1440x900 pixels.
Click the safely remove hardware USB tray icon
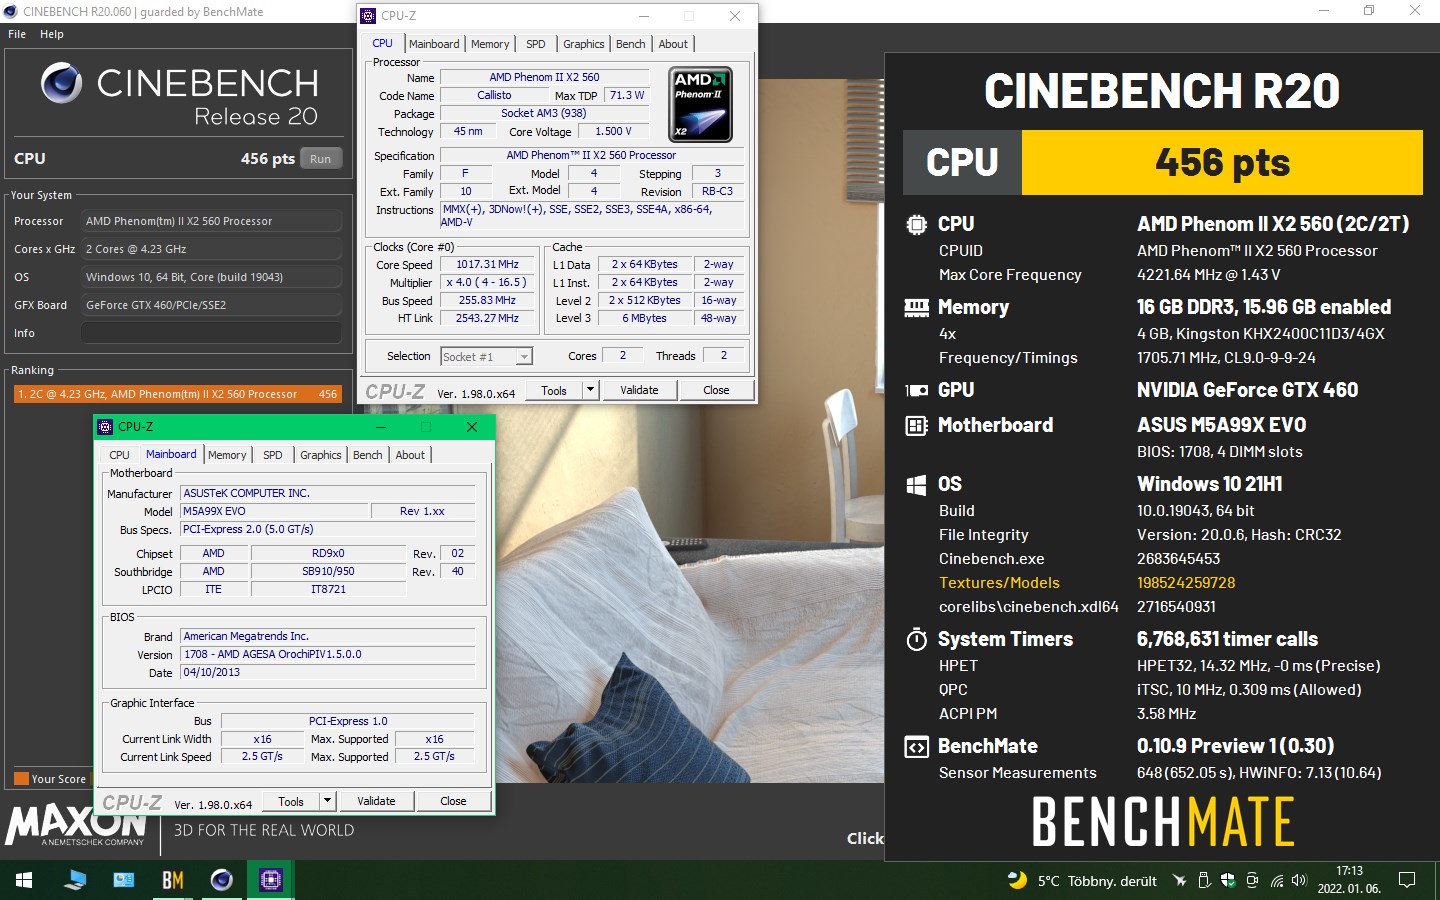pyautogui.click(x=1204, y=881)
